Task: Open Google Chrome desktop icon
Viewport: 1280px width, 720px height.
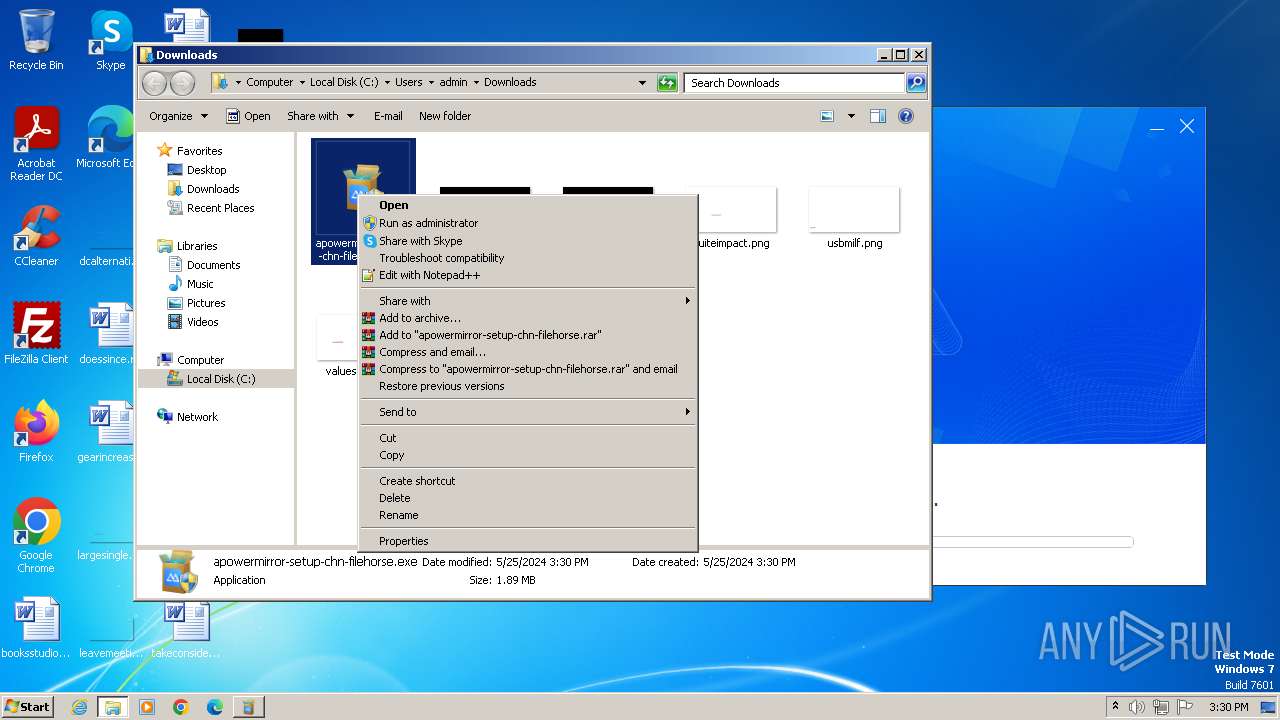Action: (36, 536)
